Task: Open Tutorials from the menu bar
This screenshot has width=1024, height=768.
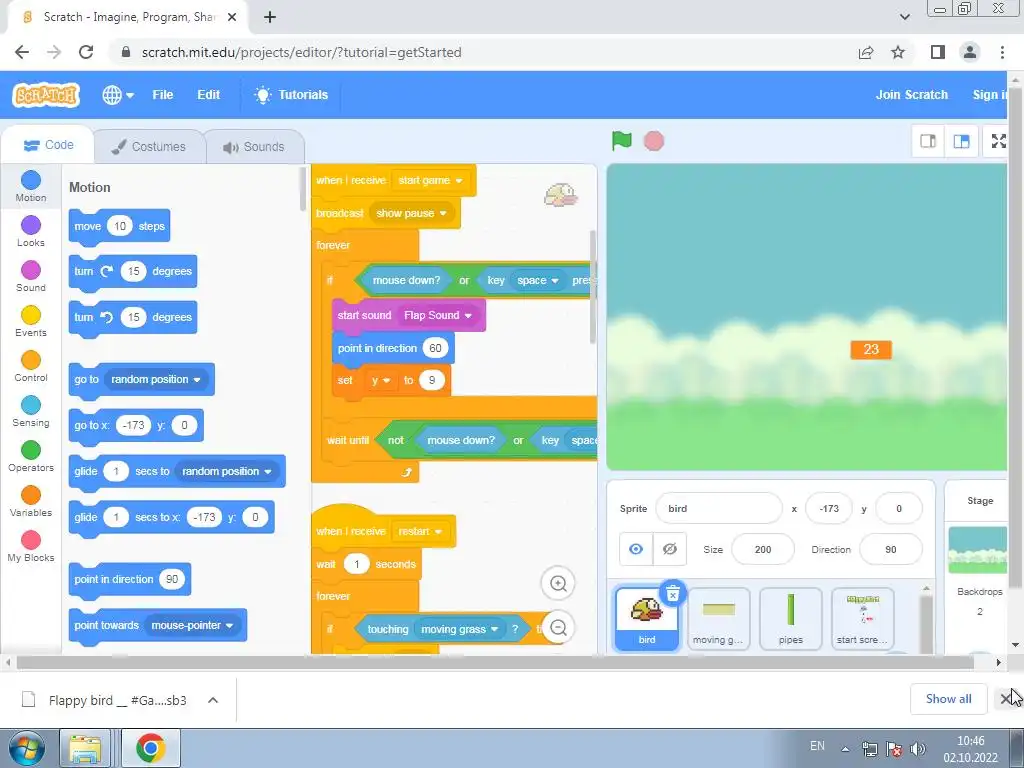Action: pyautogui.click(x=291, y=95)
